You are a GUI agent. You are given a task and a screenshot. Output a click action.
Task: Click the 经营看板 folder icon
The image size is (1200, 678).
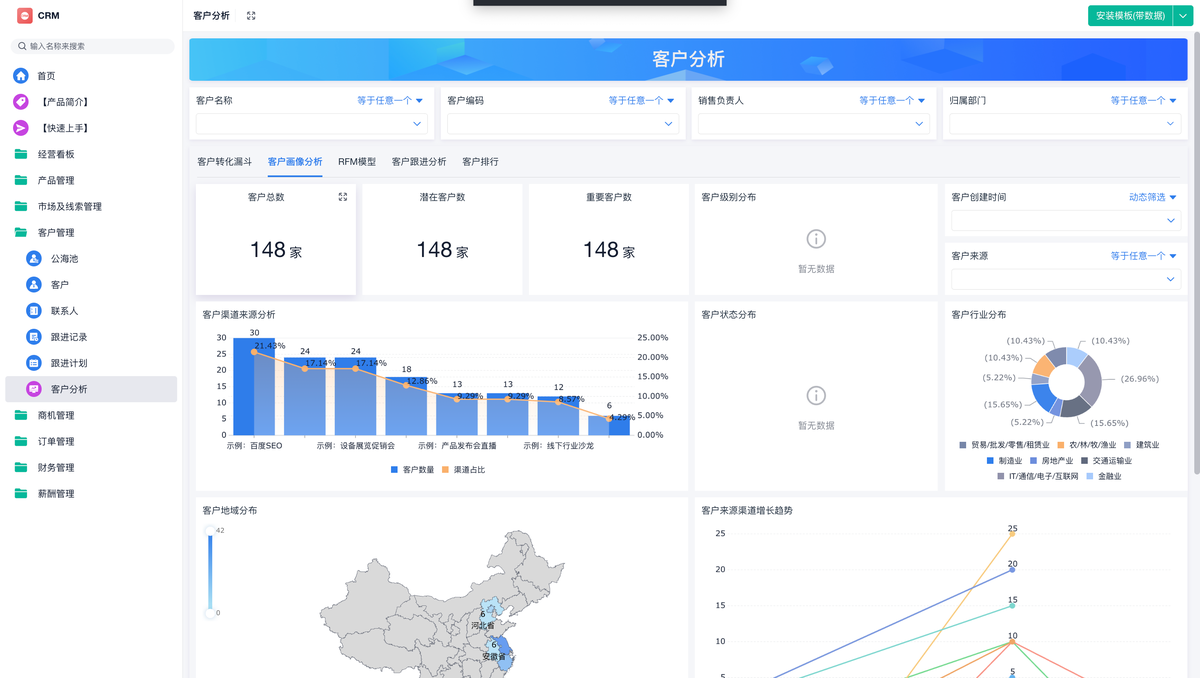pos(21,154)
